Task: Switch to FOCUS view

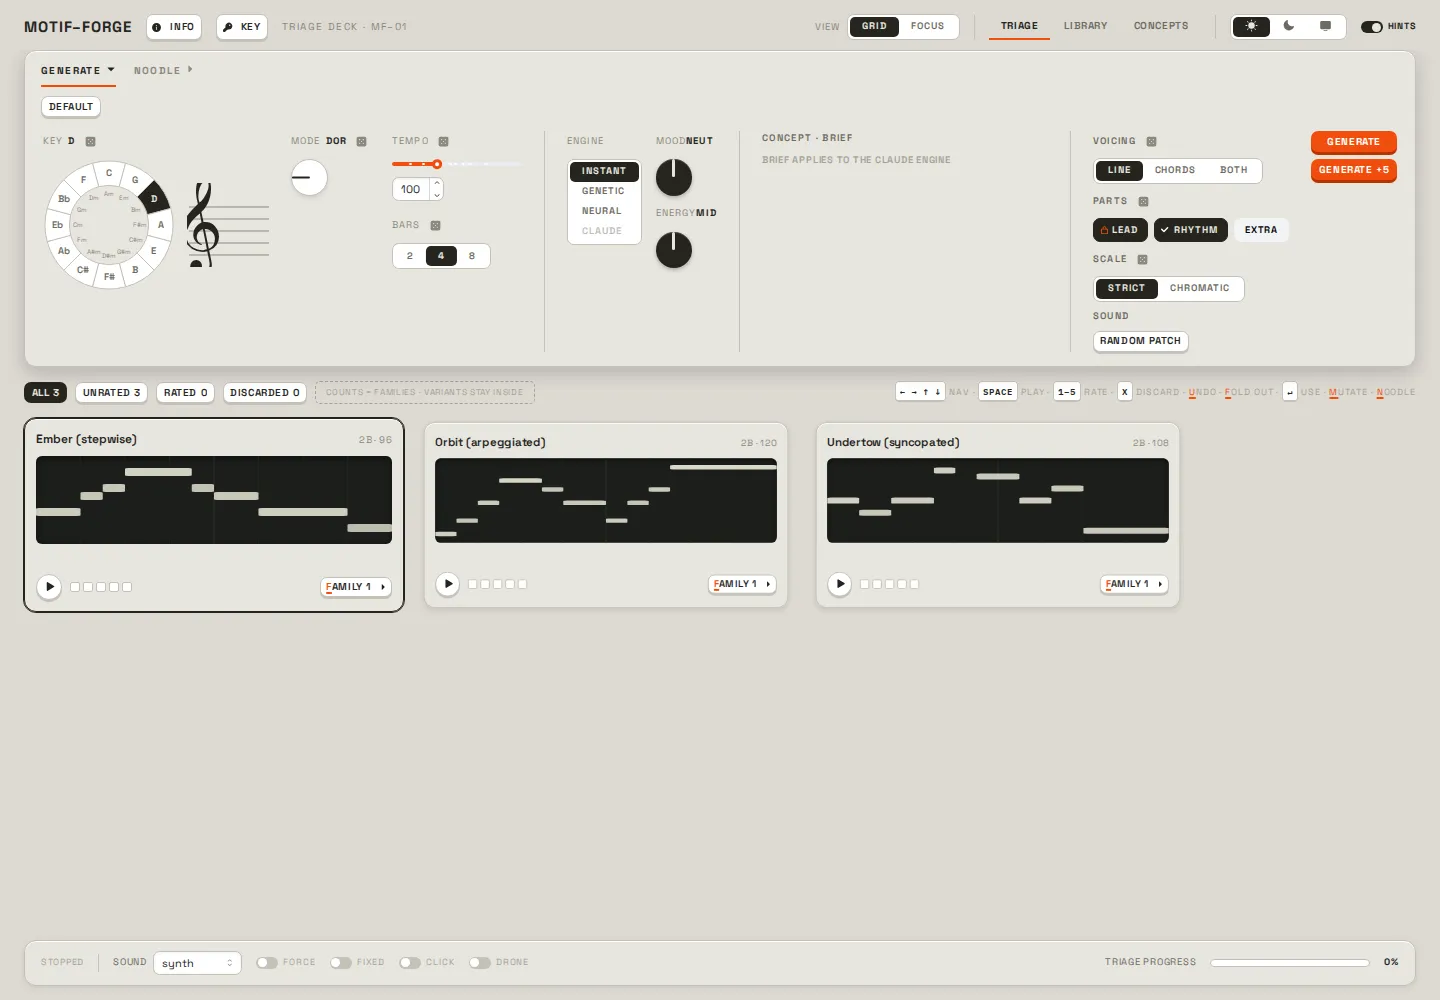Action: tap(927, 26)
